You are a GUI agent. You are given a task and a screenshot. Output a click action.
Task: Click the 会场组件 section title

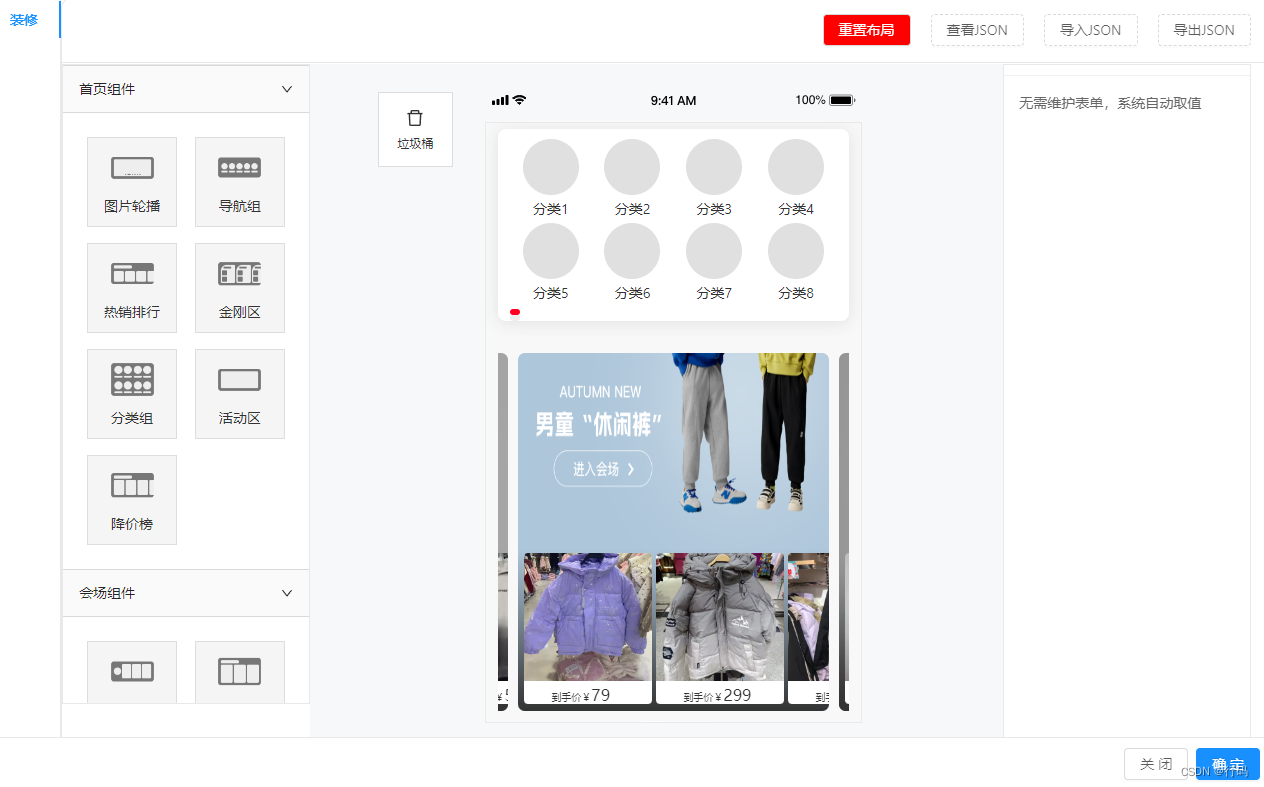point(107,593)
